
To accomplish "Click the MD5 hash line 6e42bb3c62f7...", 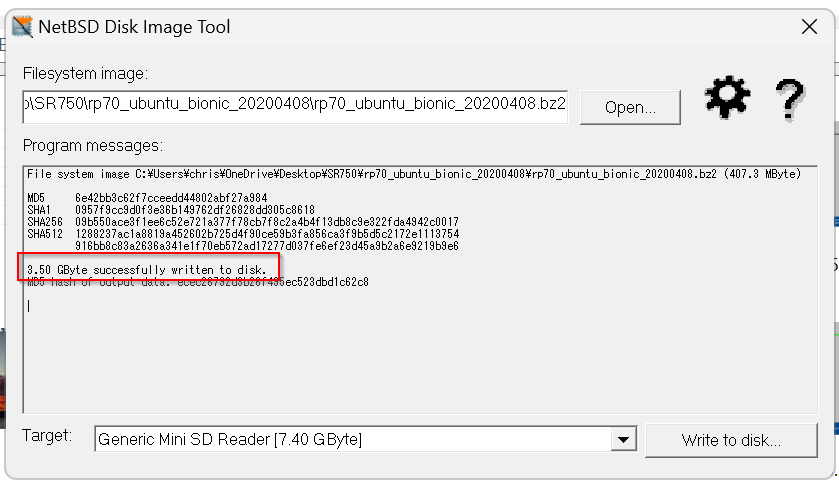I will 147,198.
